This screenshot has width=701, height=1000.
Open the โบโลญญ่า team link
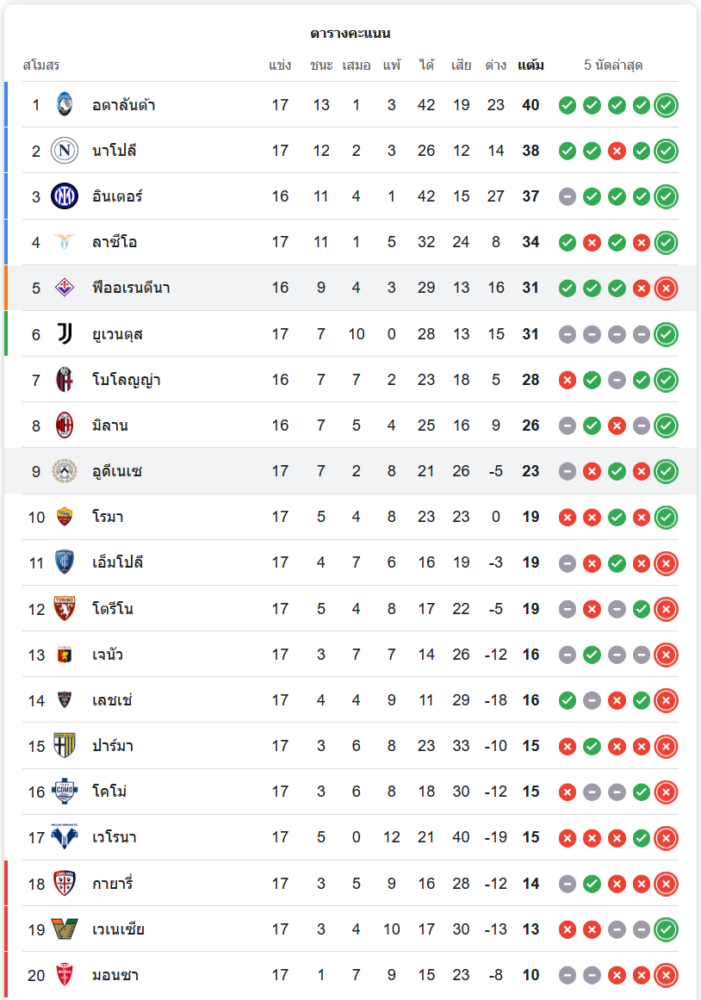(x=126, y=380)
